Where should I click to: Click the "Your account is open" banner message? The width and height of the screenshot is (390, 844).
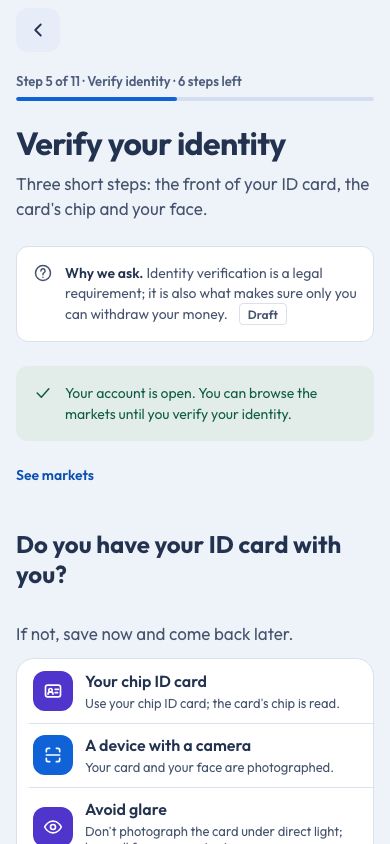pyautogui.click(x=191, y=404)
